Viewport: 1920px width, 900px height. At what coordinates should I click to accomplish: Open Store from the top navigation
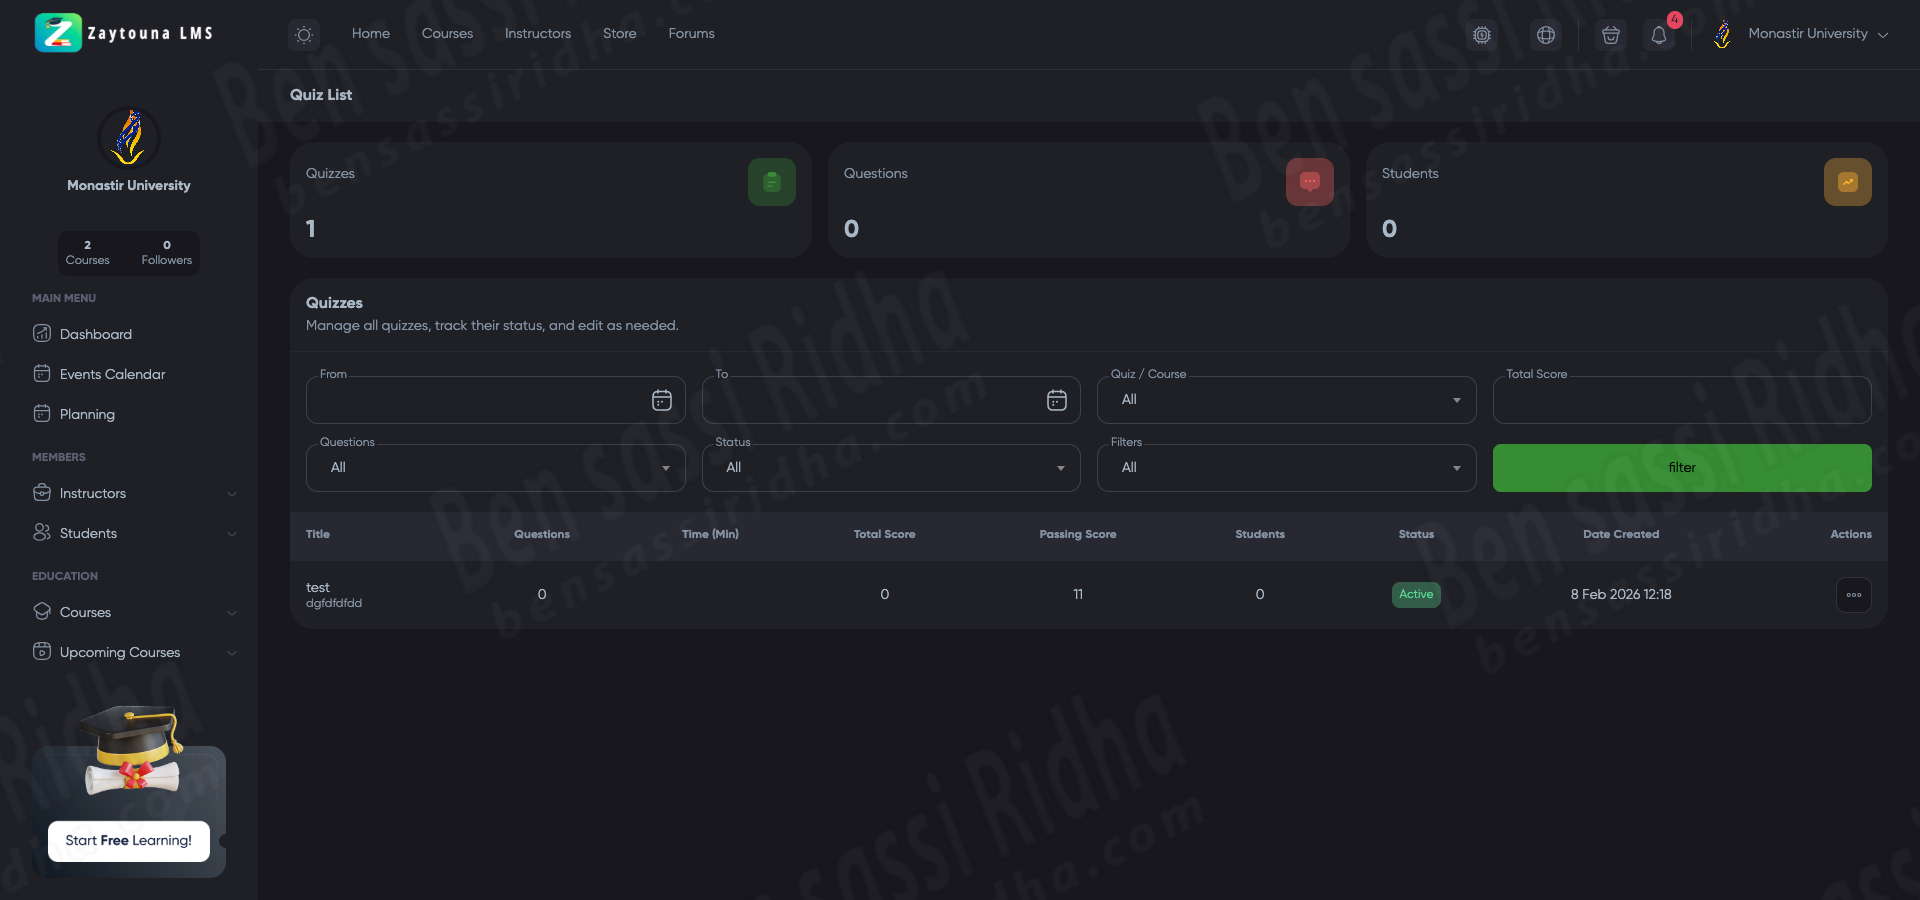(x=619, y=34)
